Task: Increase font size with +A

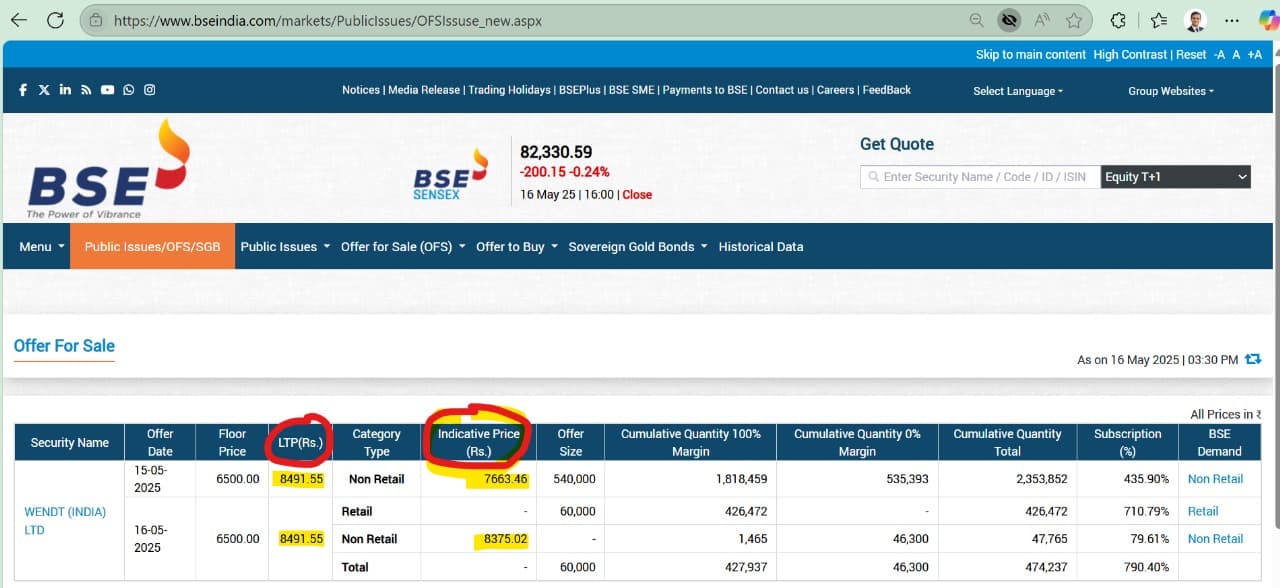Action: (x=1255, y=55)
